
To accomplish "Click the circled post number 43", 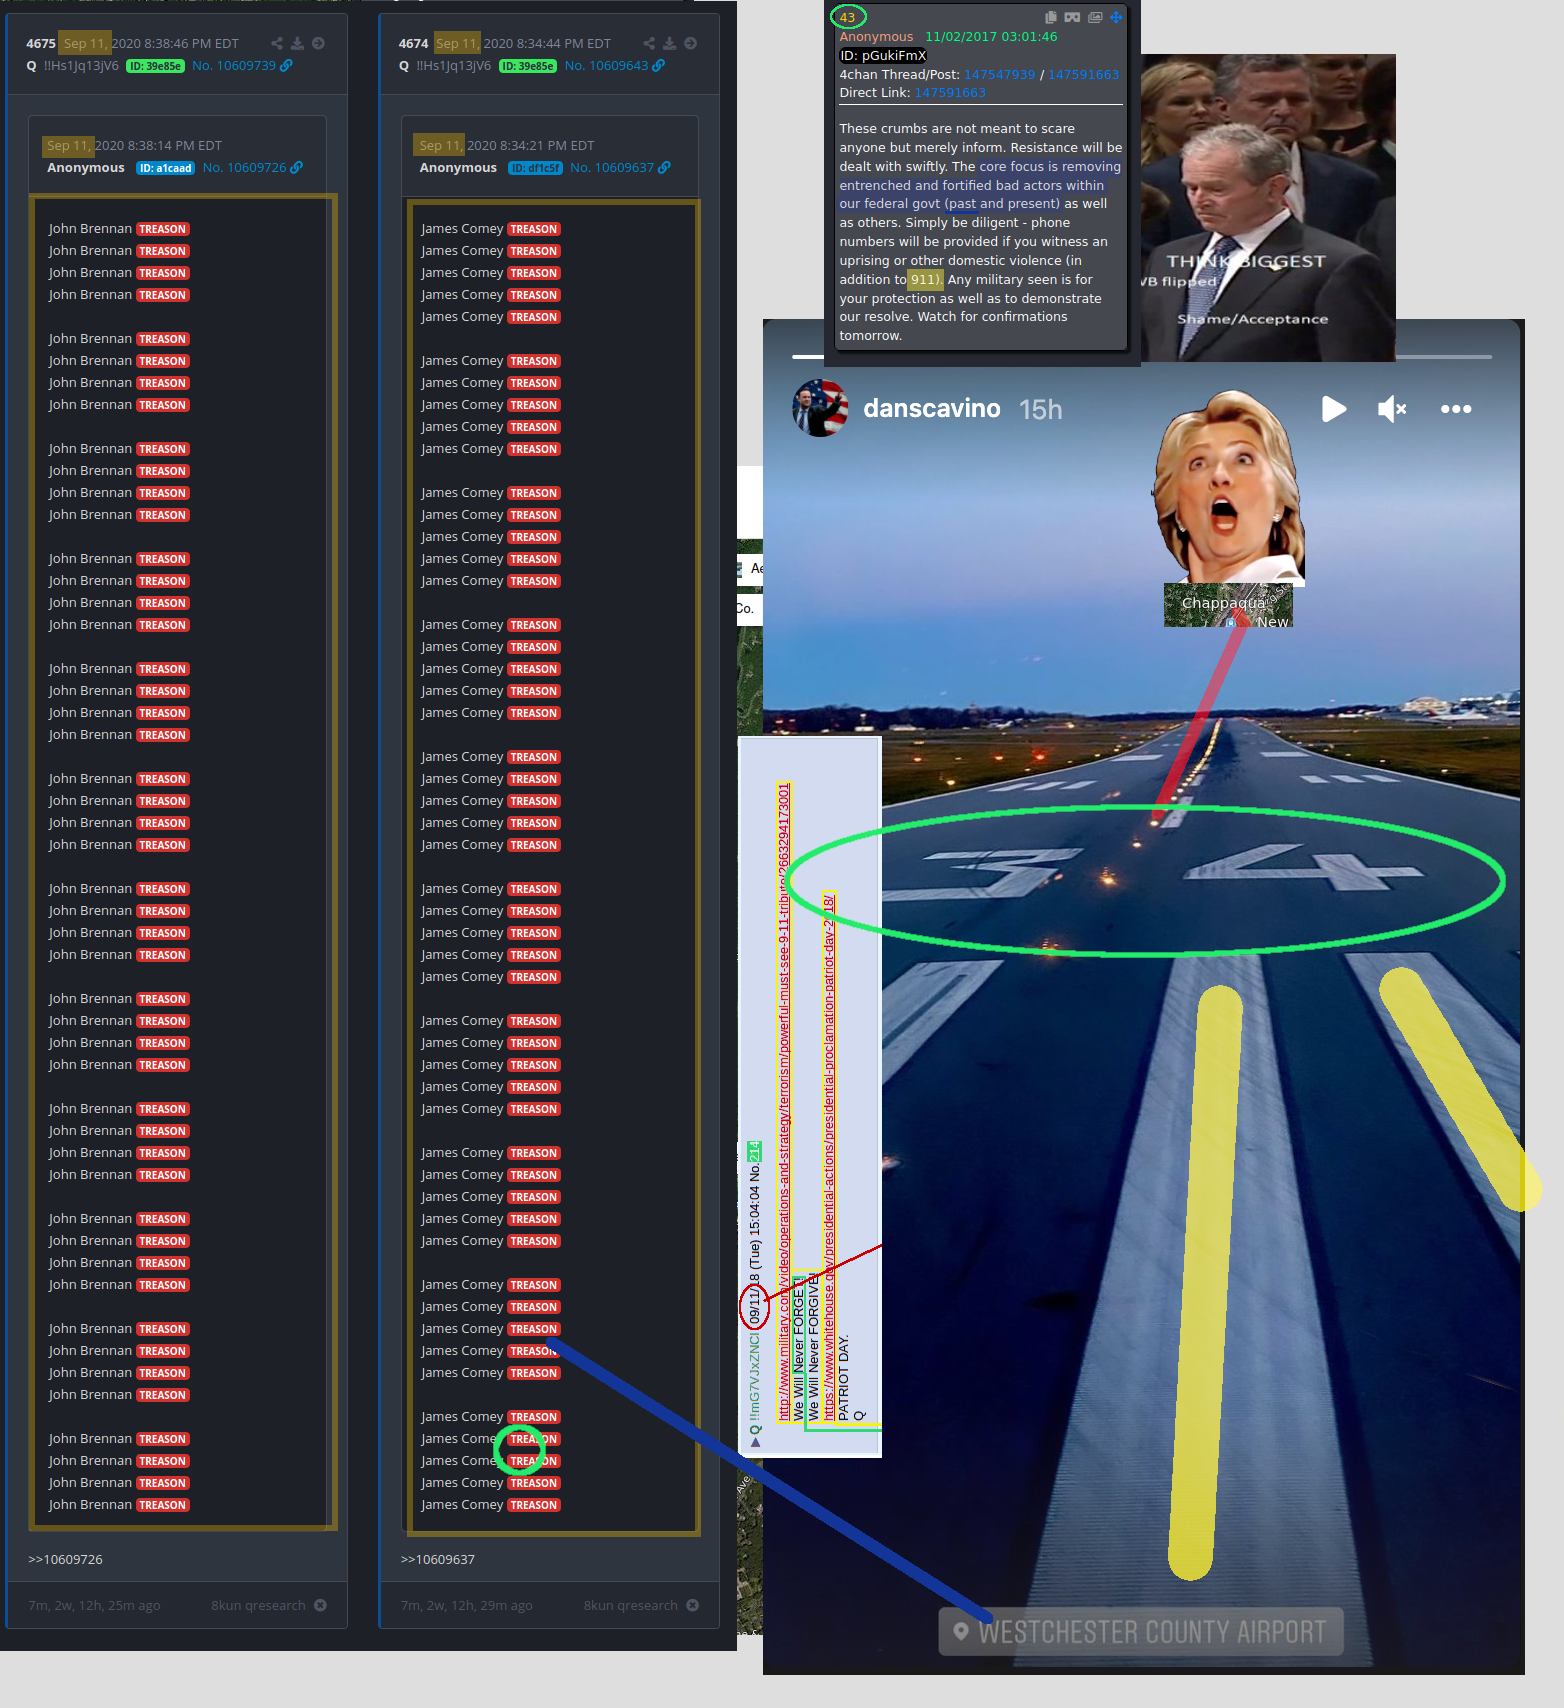I will (x=847, y=17).
